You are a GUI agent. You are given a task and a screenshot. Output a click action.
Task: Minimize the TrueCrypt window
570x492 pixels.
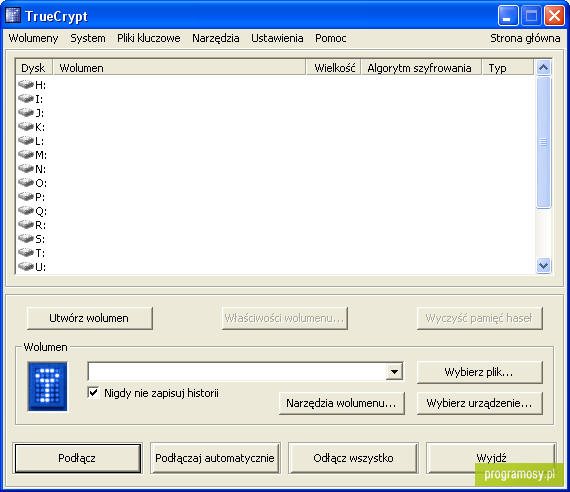click(508, 16)
